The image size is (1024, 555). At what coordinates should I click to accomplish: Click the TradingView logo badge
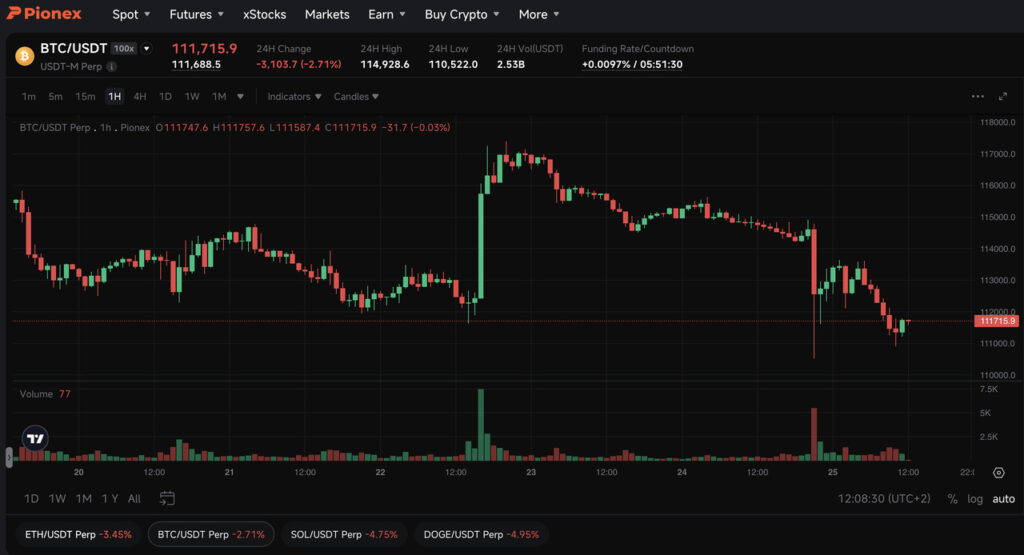click(x=35, y=439)
